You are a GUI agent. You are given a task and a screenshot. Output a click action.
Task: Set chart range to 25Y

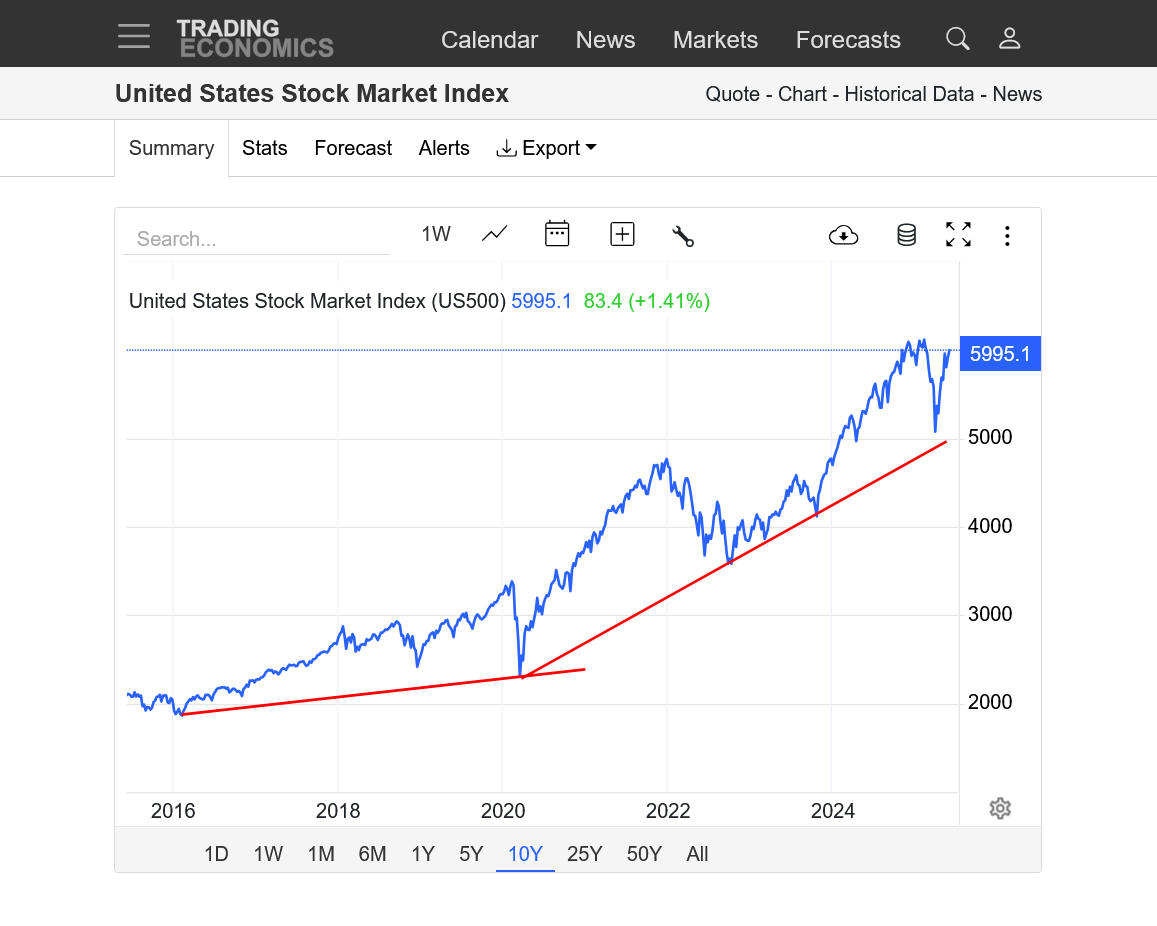pyautogui.click(x=584, y=854)
